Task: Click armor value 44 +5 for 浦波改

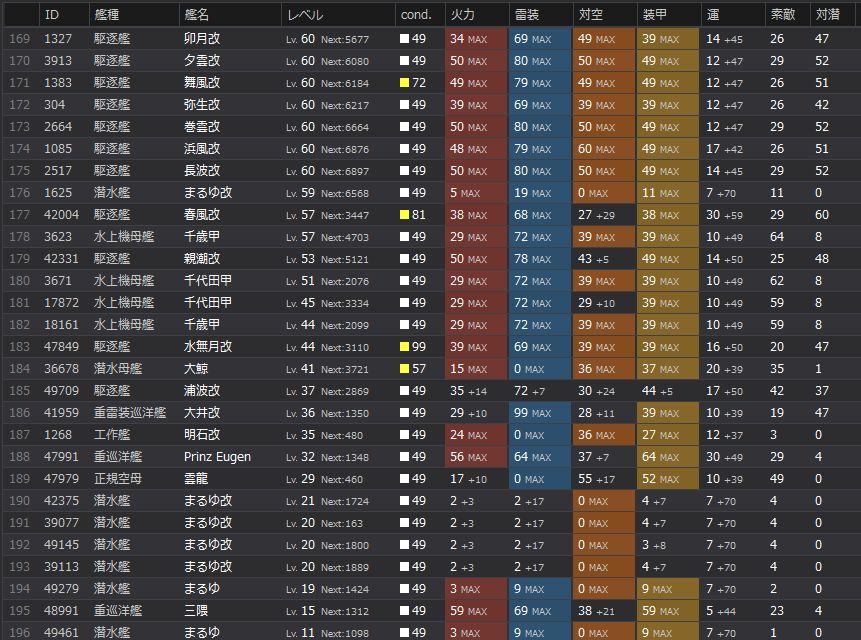Action: (x=657, y=391)
